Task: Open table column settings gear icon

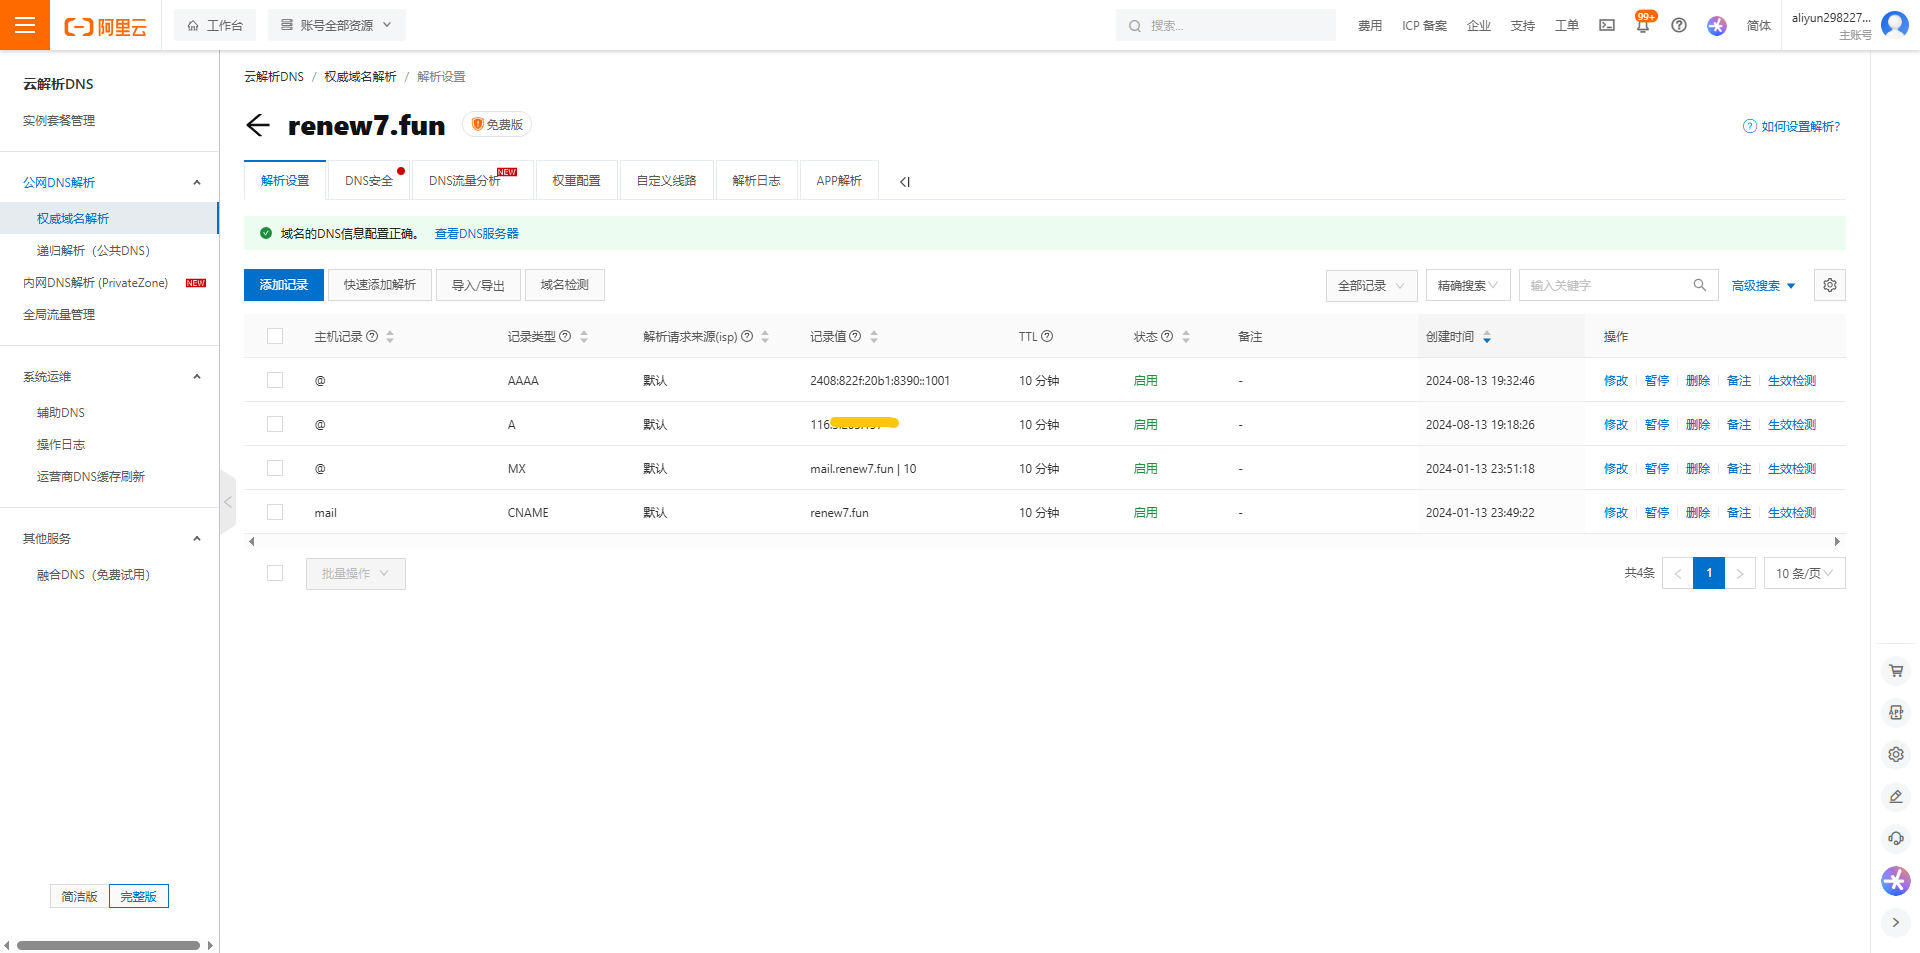Action: coord(1829,285)
